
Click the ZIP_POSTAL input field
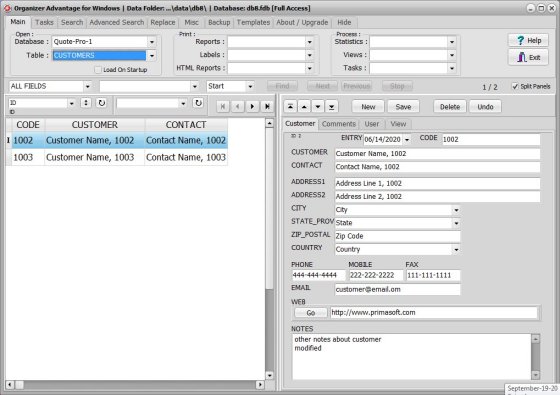tap(397, 236)
